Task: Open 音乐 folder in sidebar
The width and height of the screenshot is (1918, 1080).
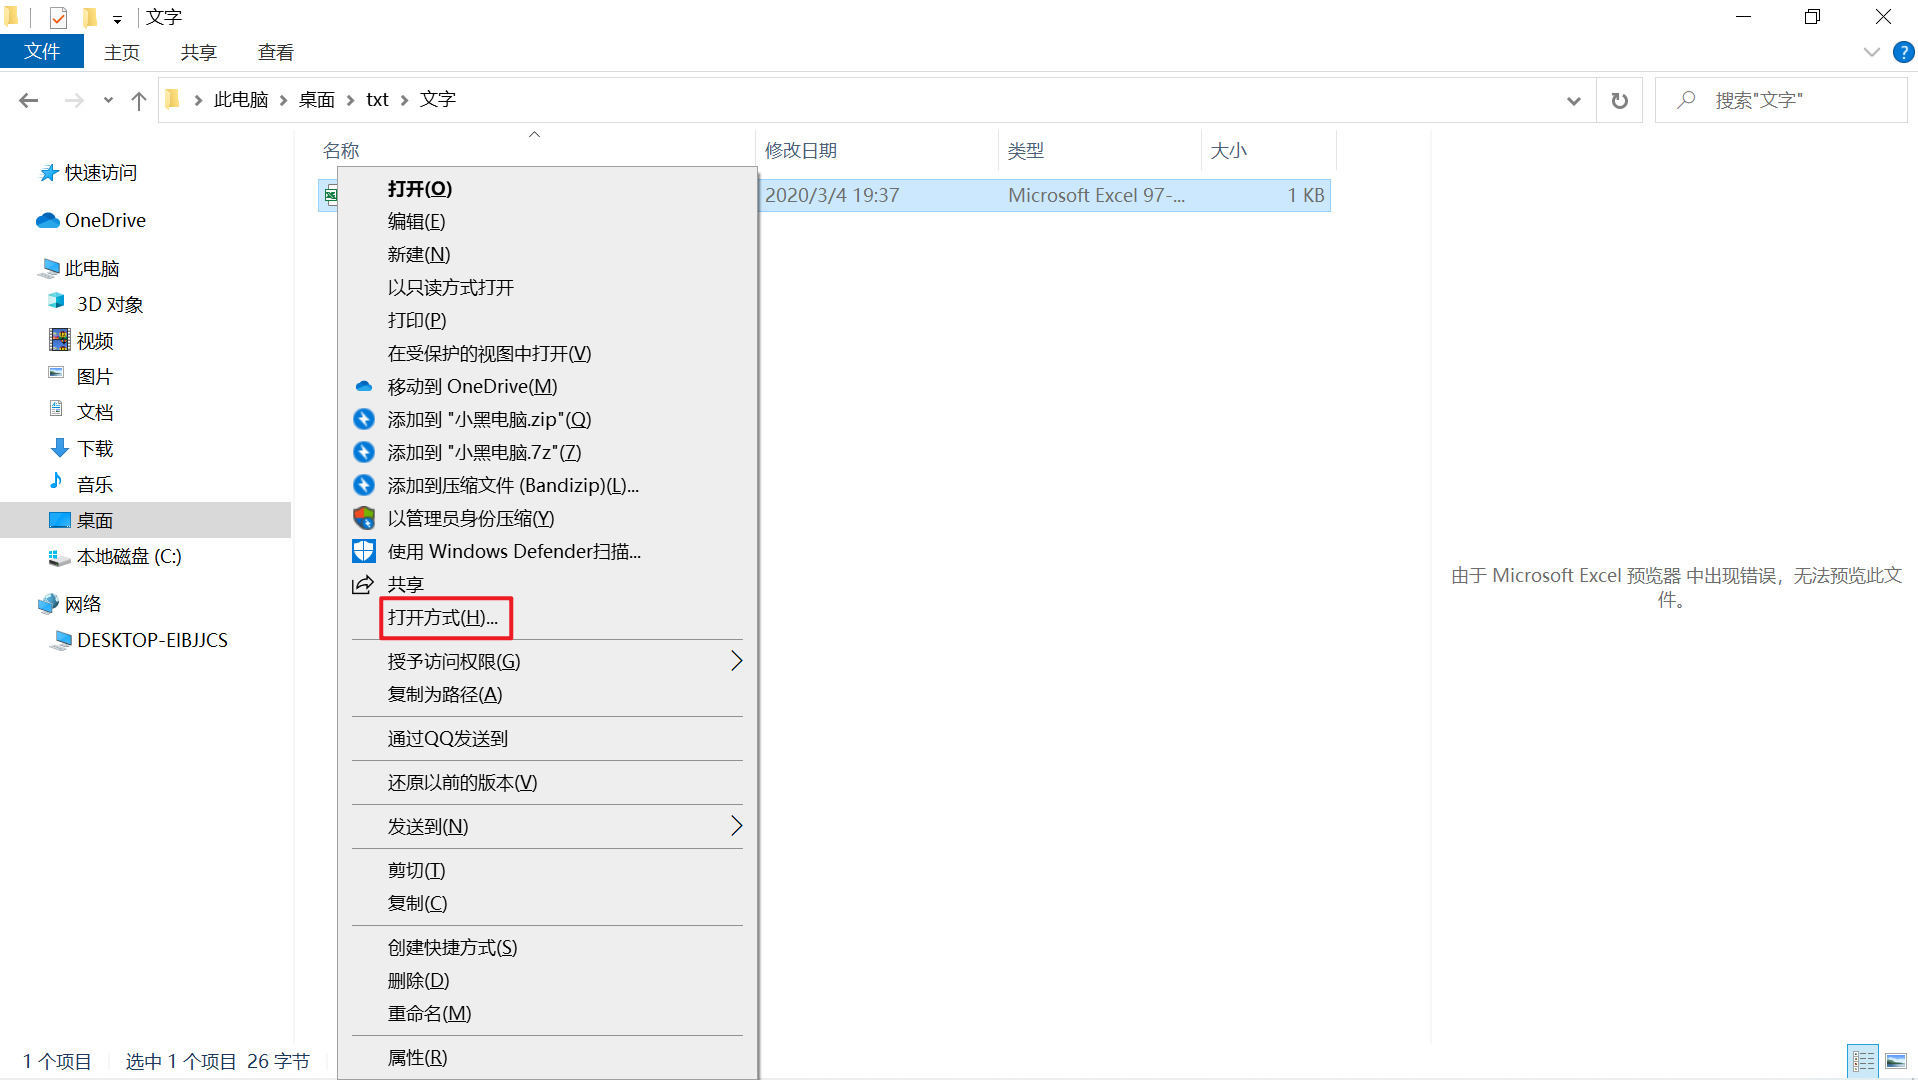Action: click(95, 484)
